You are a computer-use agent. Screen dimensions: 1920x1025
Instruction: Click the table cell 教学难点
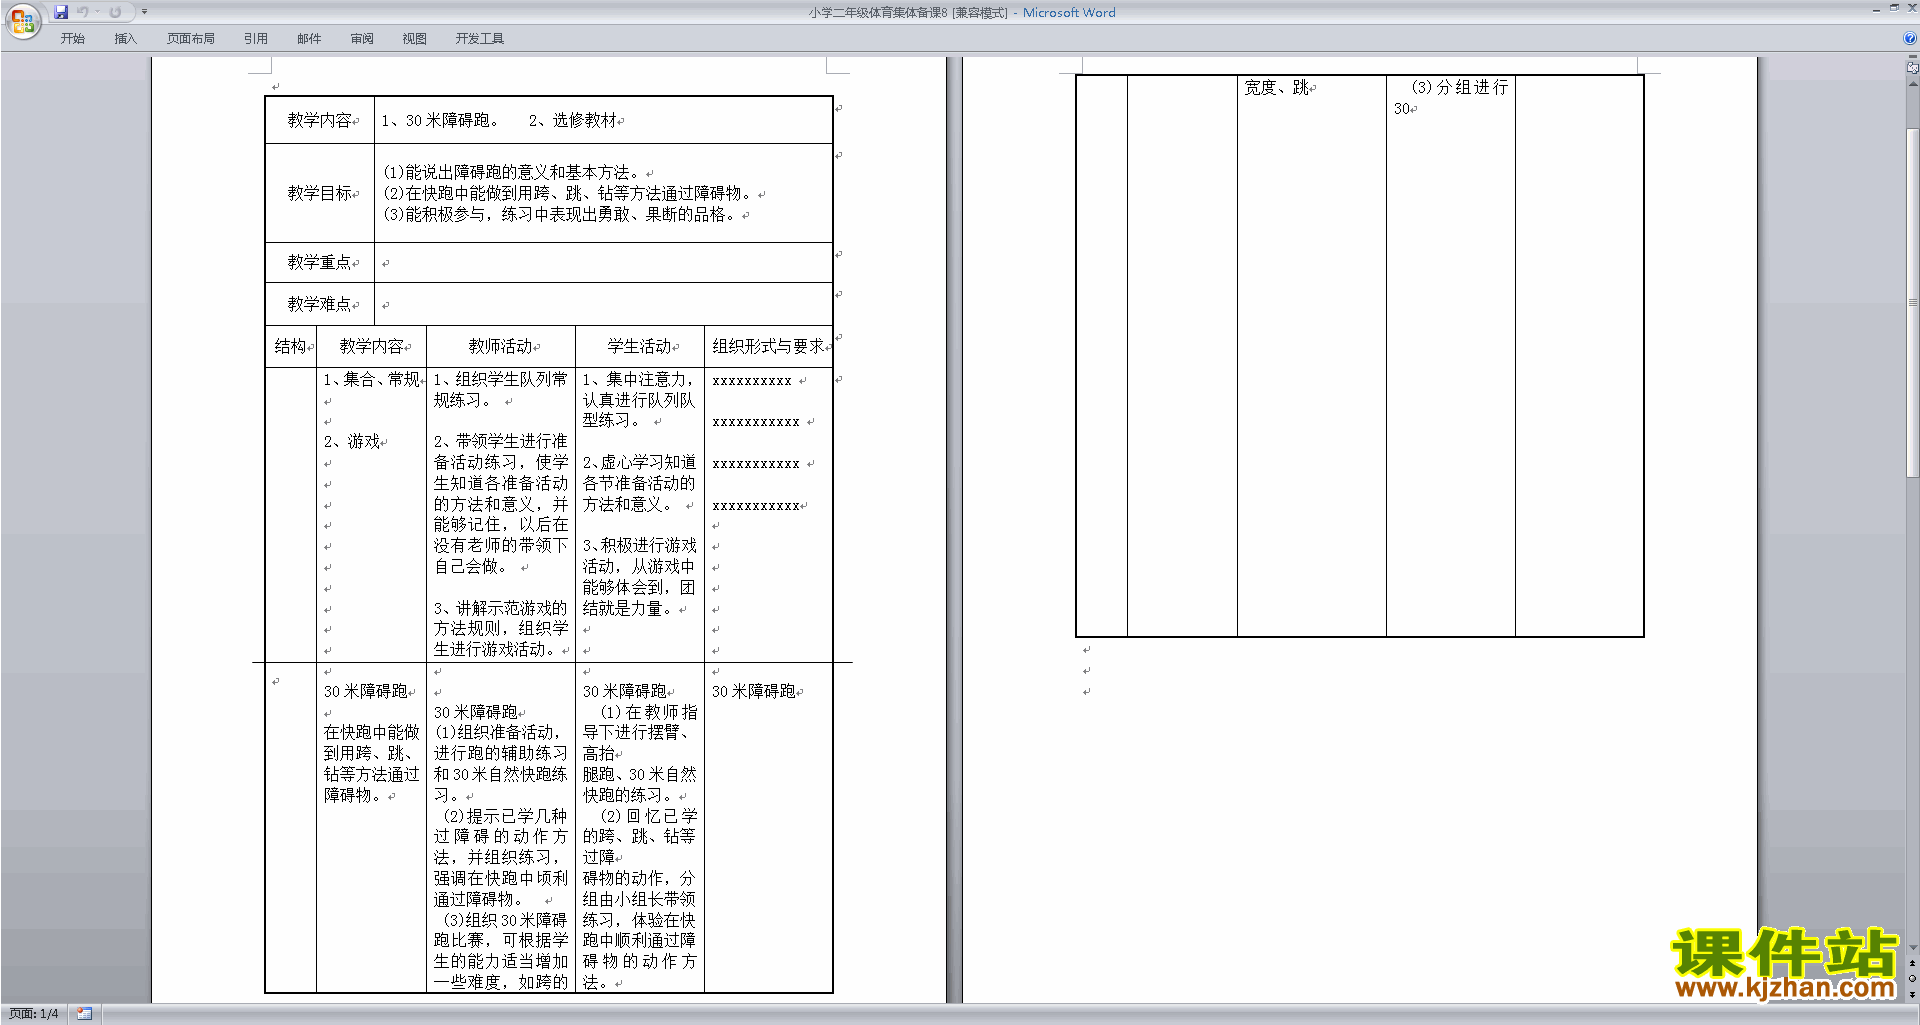(x=320, y=304)
